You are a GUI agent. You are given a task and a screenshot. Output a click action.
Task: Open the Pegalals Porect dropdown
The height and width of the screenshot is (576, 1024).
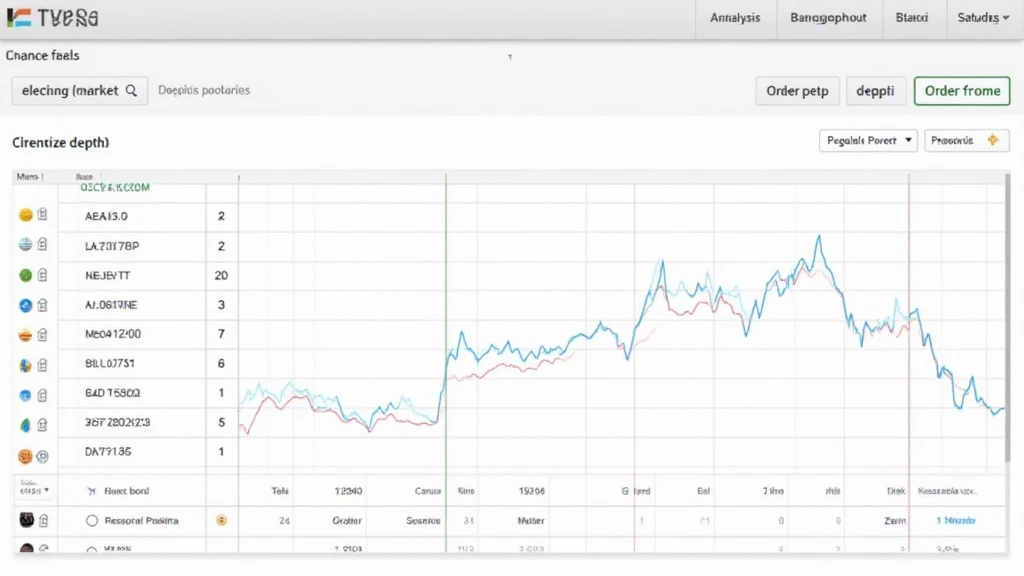click(868, 141)
